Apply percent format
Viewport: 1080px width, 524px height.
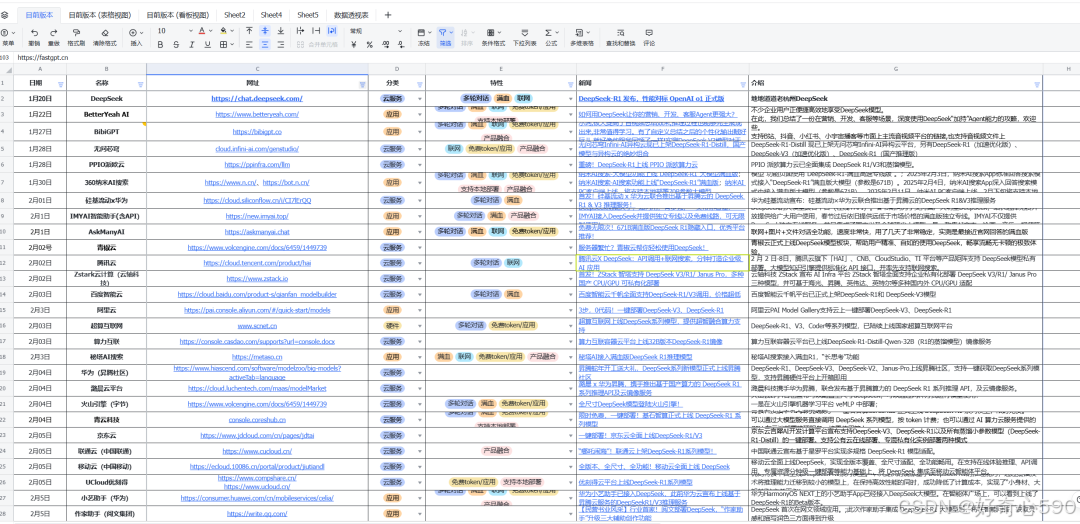click(369, 45)
